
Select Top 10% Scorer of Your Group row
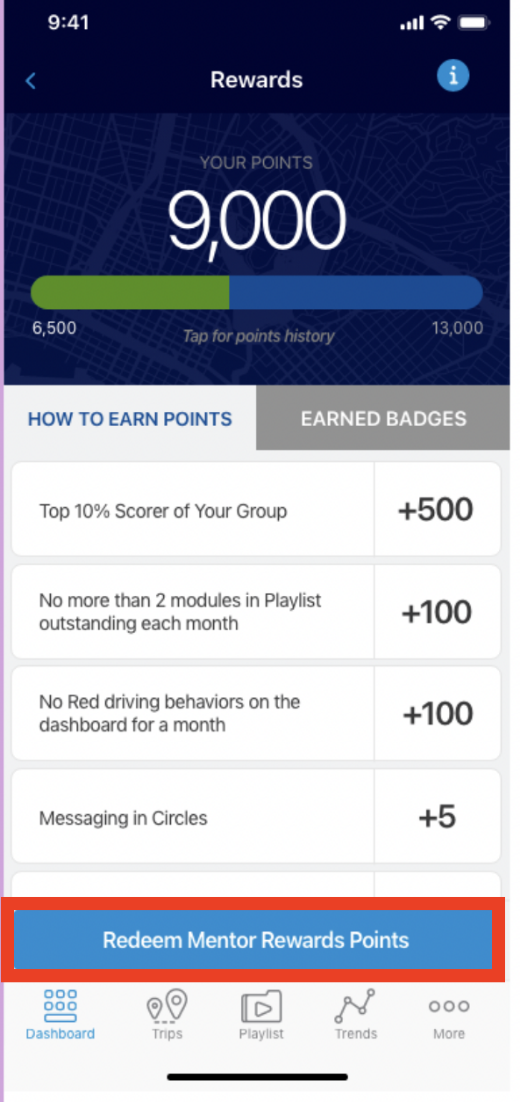[256, 510]
